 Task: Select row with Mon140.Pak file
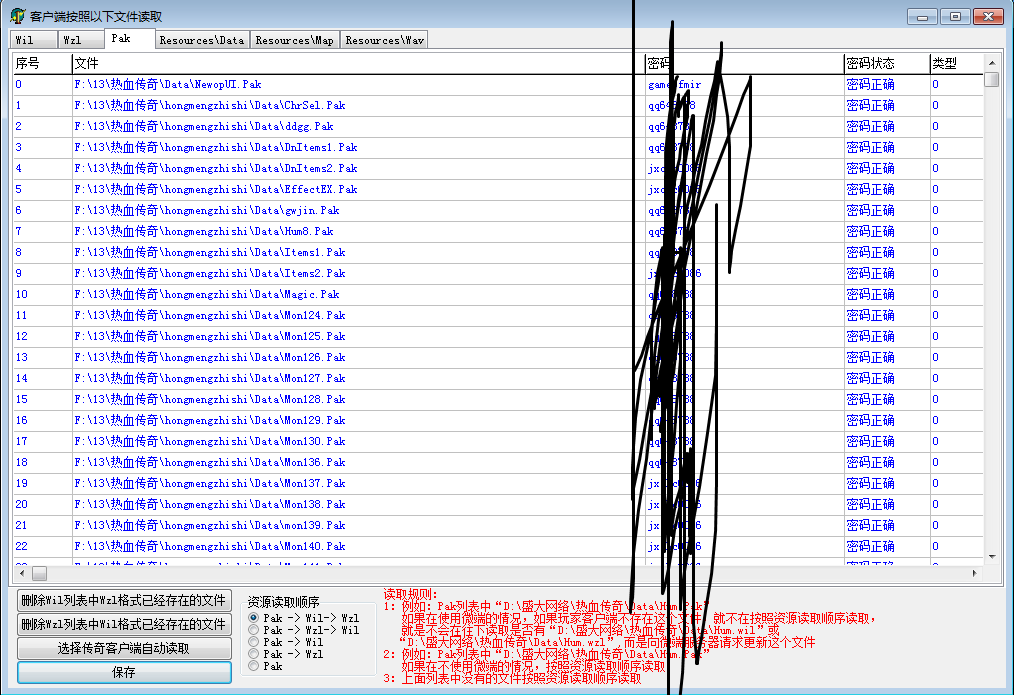tap(498, 547)
